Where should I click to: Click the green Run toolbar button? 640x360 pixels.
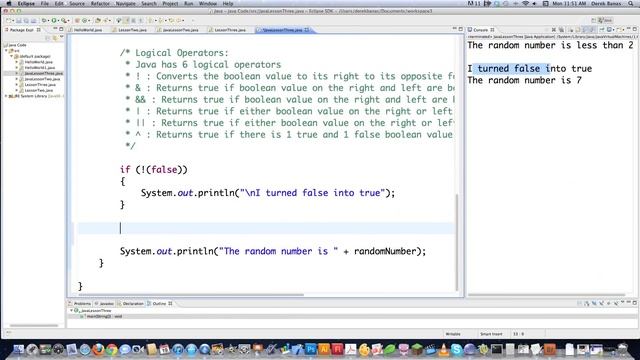click(x=54, y=20)
